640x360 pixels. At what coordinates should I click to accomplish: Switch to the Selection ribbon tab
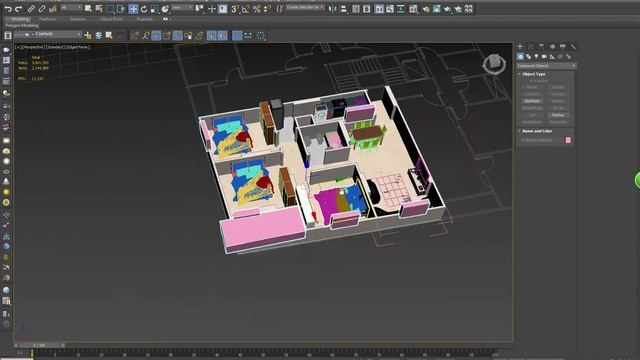pos(78,19)
